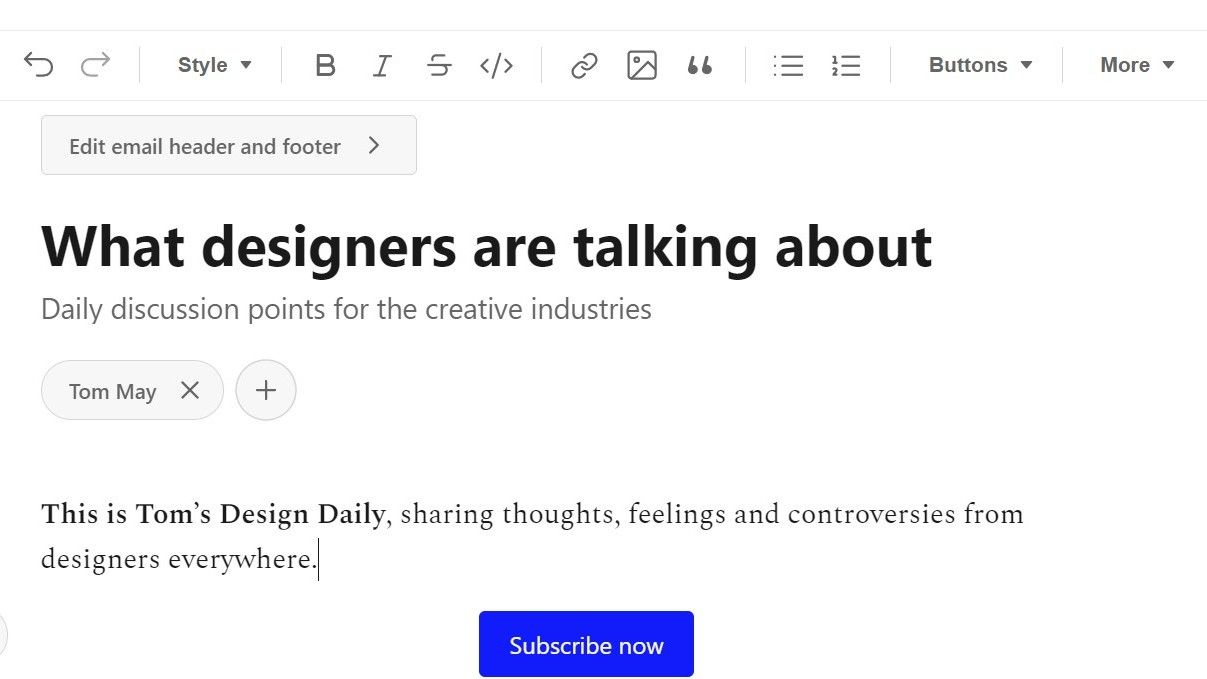The height and width of the screenshot is (679, 1207).
Task: Open the Style dropdown
Action: tap(215, 65)
